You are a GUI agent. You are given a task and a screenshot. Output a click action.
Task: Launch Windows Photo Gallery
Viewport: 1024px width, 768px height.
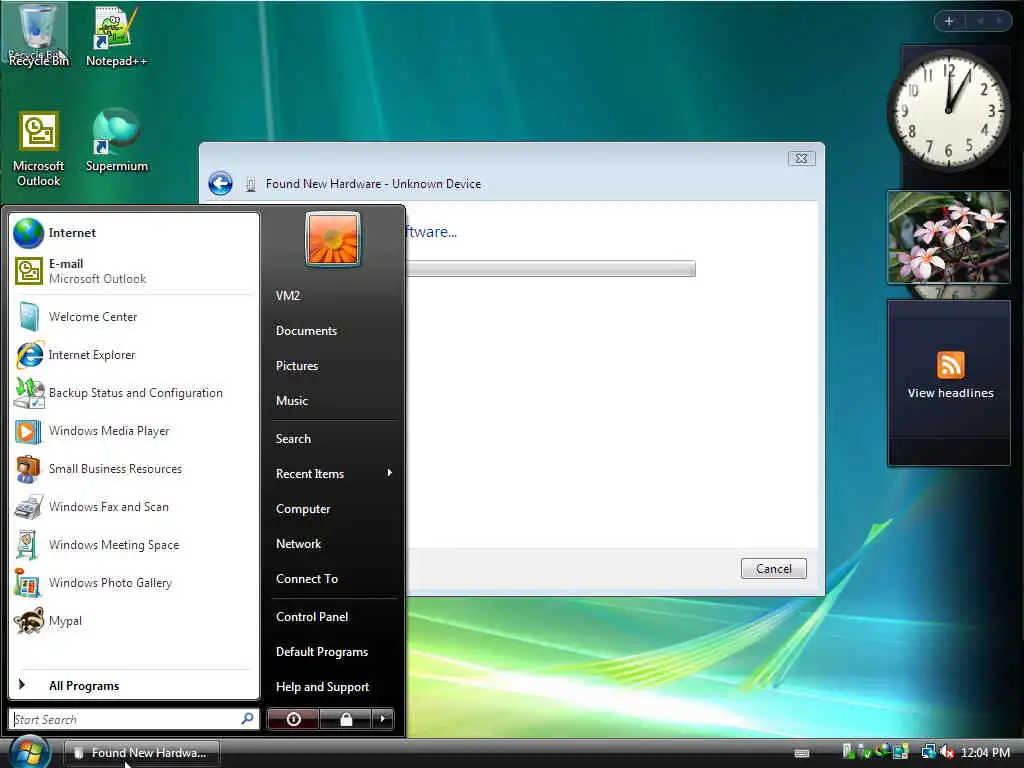pos(134,583)
